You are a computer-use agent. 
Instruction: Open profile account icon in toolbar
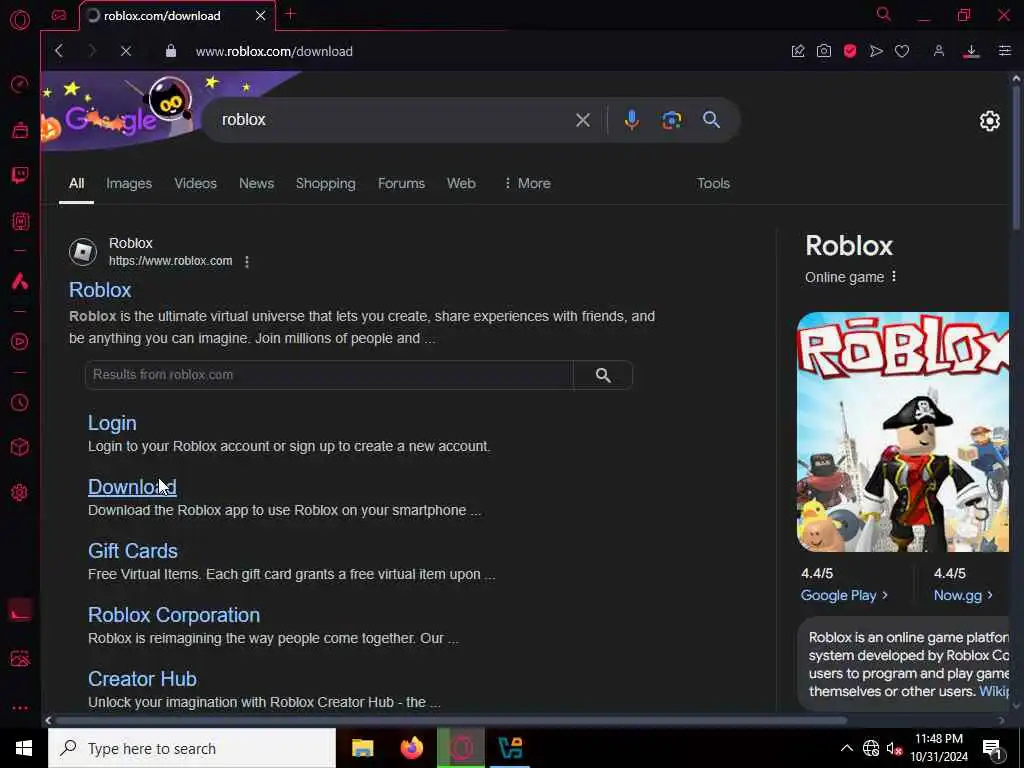tap(939, 51)
